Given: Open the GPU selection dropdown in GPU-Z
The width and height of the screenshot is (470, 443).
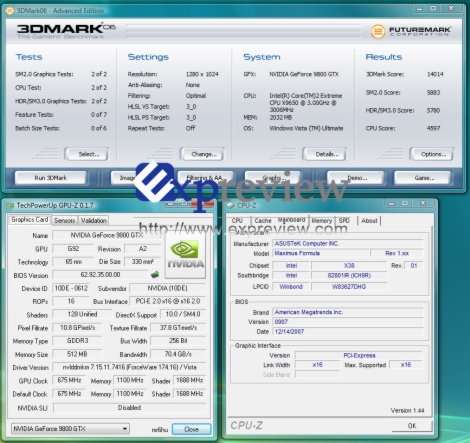Looking at the screenshot, I should (x=70, y=429).
